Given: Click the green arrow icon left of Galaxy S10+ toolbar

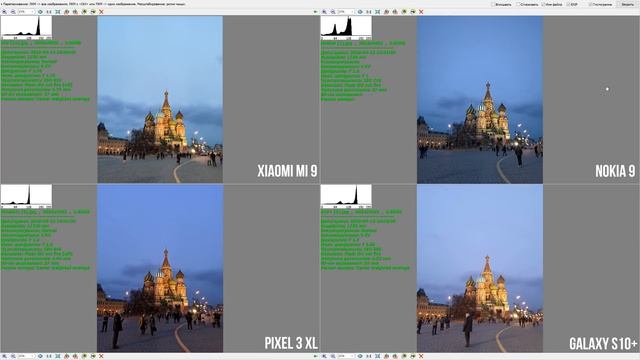Looking at the screenshot, I should (316, 356).
